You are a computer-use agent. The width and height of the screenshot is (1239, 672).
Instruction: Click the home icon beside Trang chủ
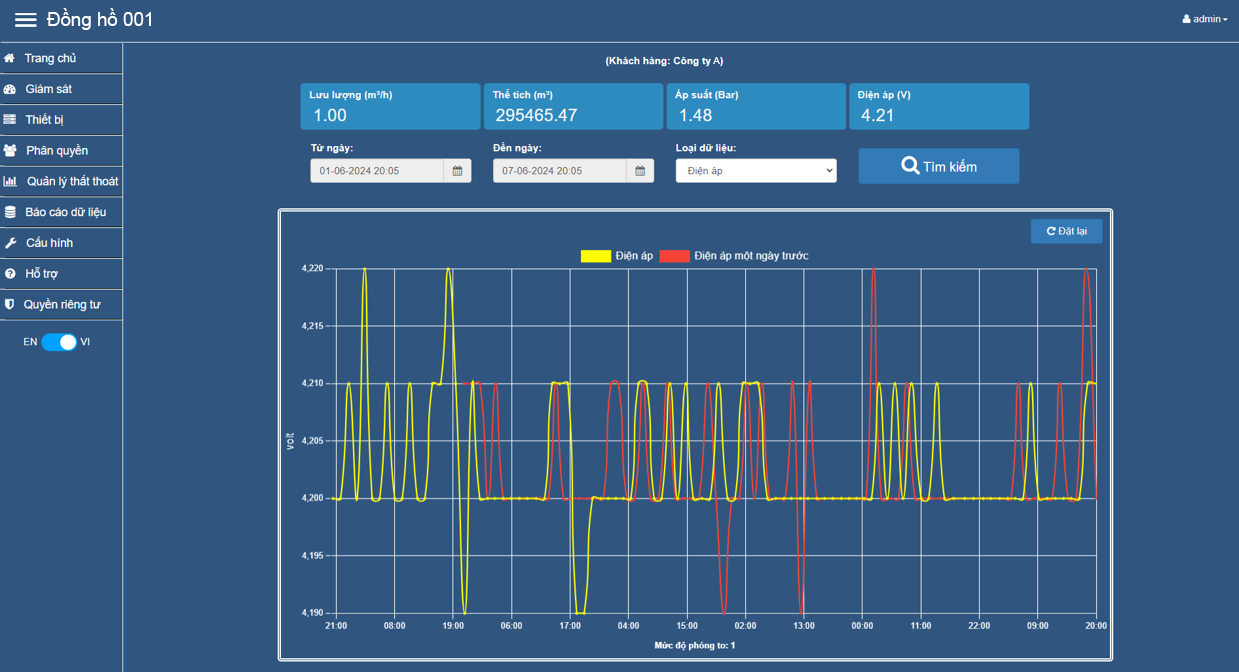tap(10, 58)
